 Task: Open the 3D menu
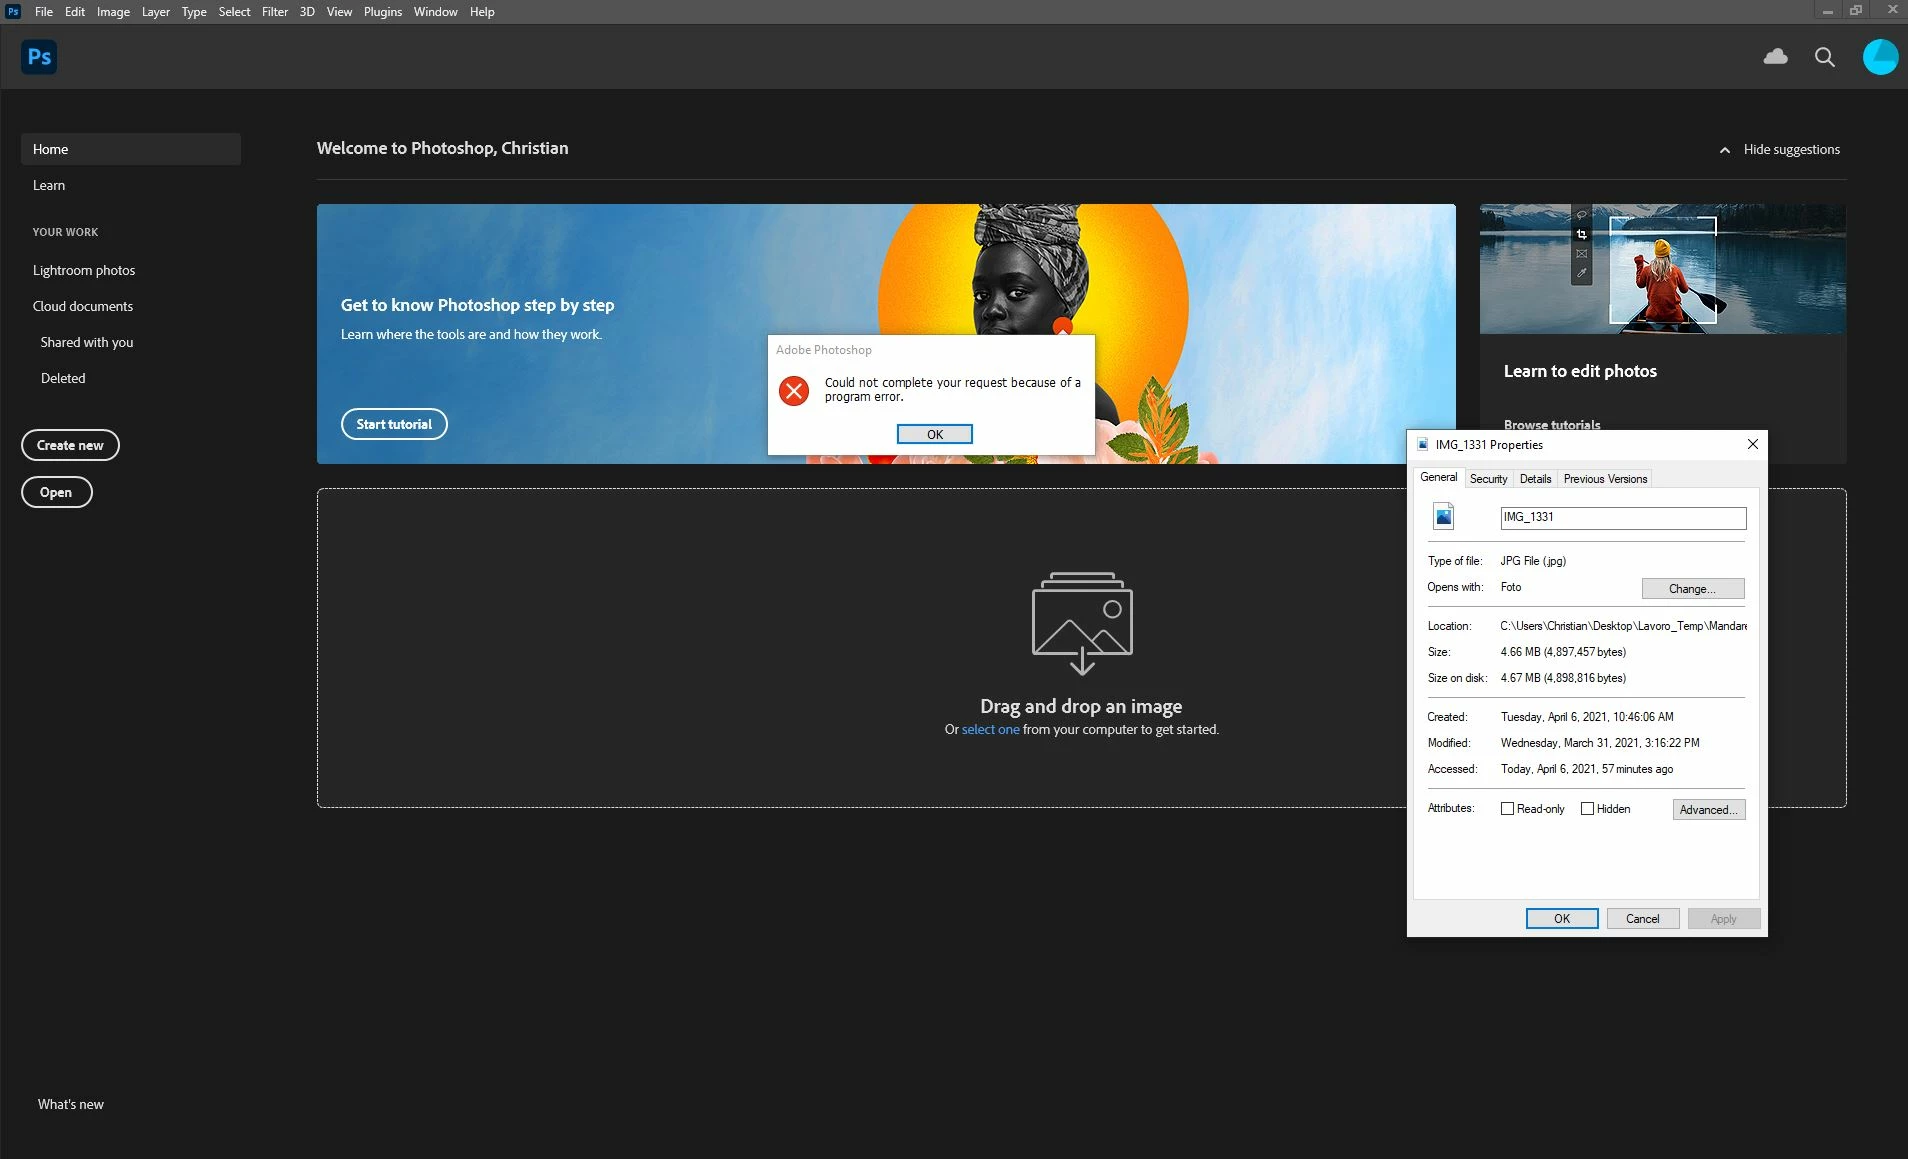tap(307, 12)
